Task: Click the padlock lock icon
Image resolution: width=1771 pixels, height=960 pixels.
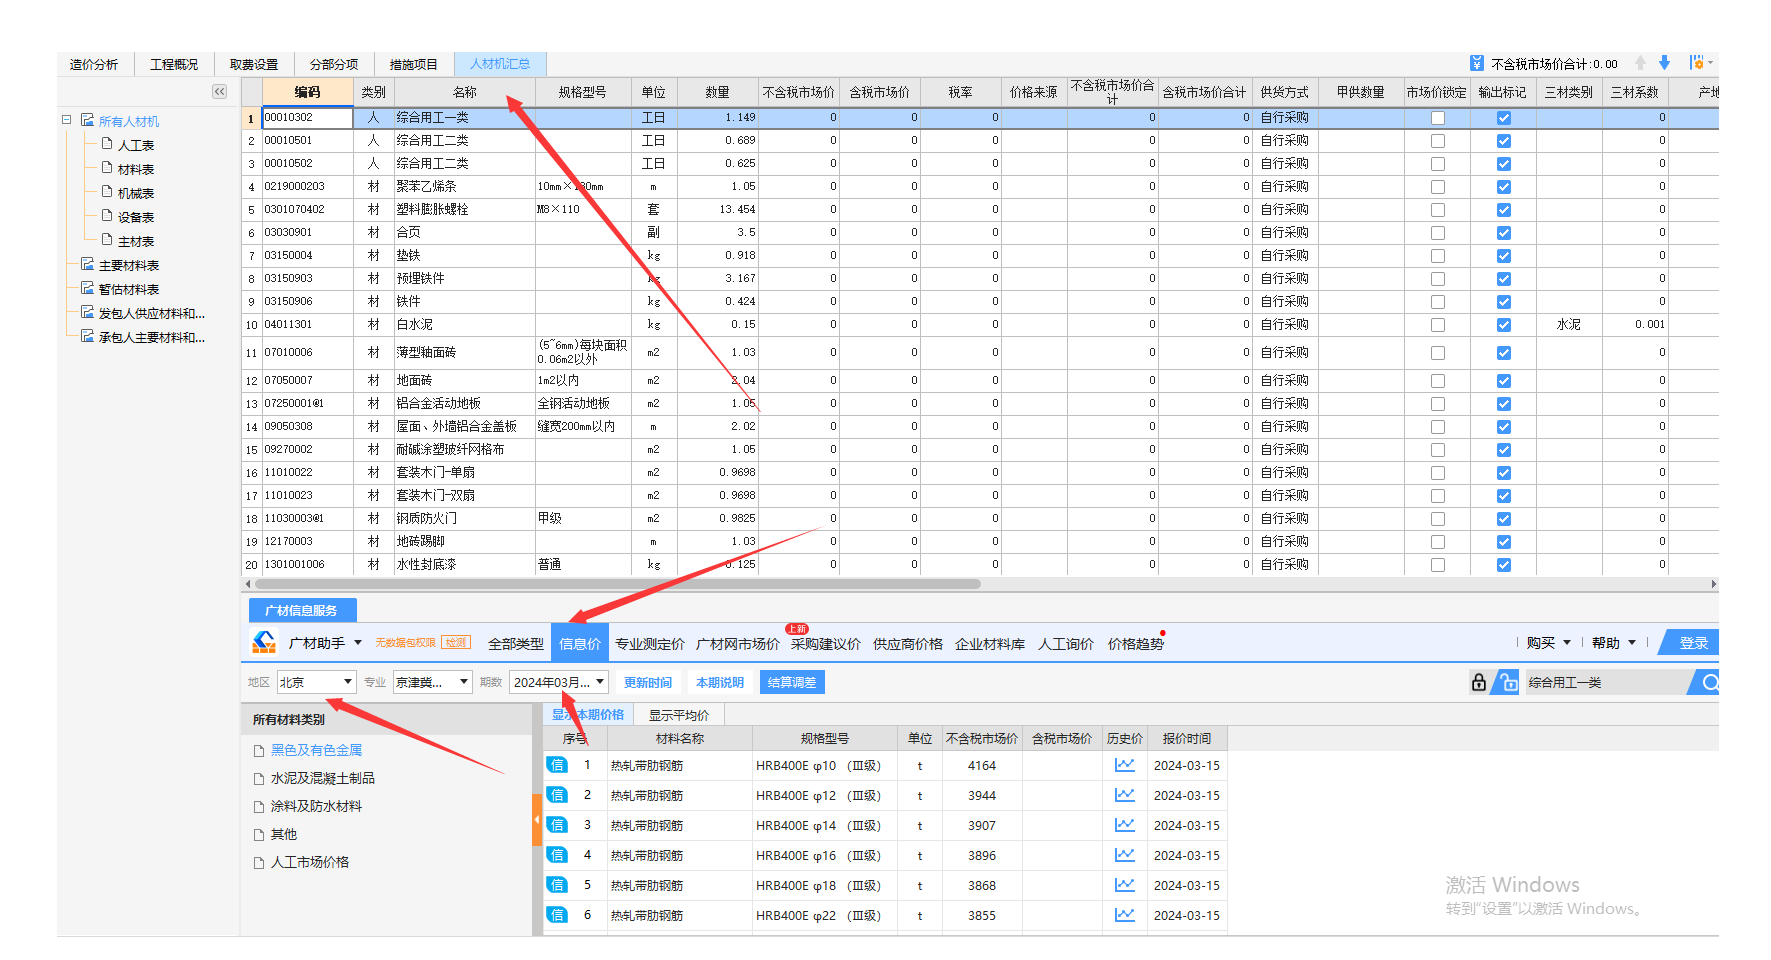Action: tap(1479, 683)
